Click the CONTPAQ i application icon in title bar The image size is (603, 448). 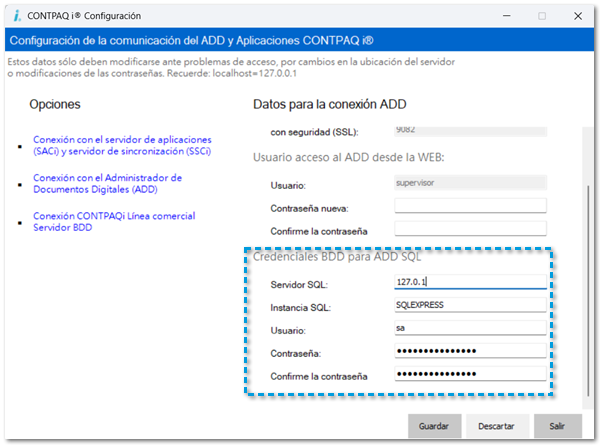(x=17, y=16)
